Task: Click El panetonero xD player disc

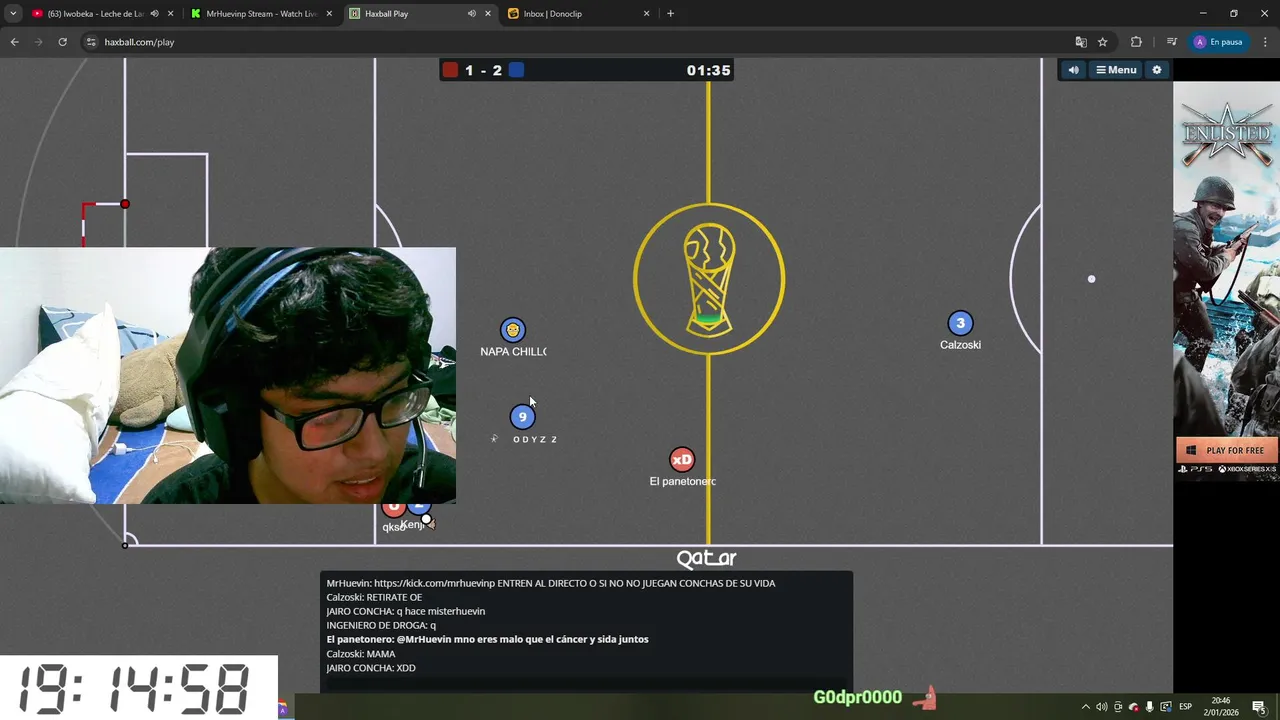Action: 682,460
